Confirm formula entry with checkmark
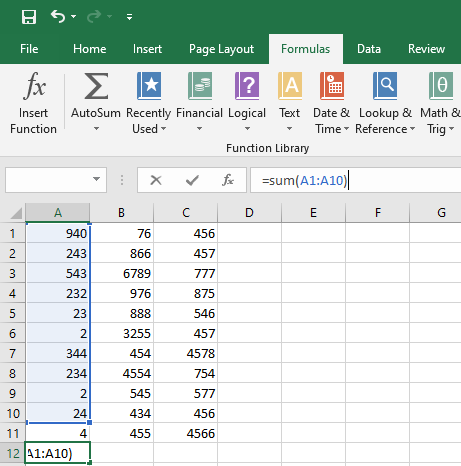Viewport: 461px width, 466px height. point(192,180)
